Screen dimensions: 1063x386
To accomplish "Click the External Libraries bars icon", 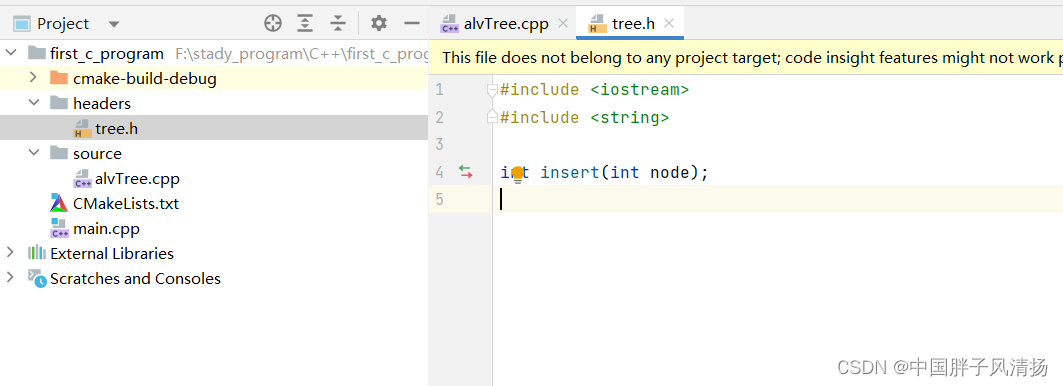I will pos(37,253).
